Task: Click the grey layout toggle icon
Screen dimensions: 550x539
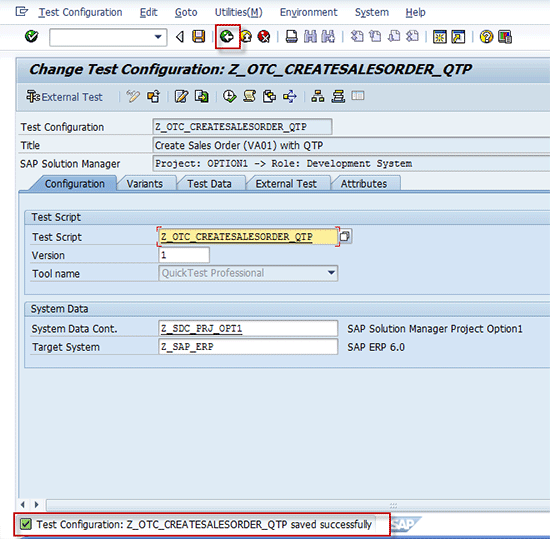Action: tap(358, 95)
